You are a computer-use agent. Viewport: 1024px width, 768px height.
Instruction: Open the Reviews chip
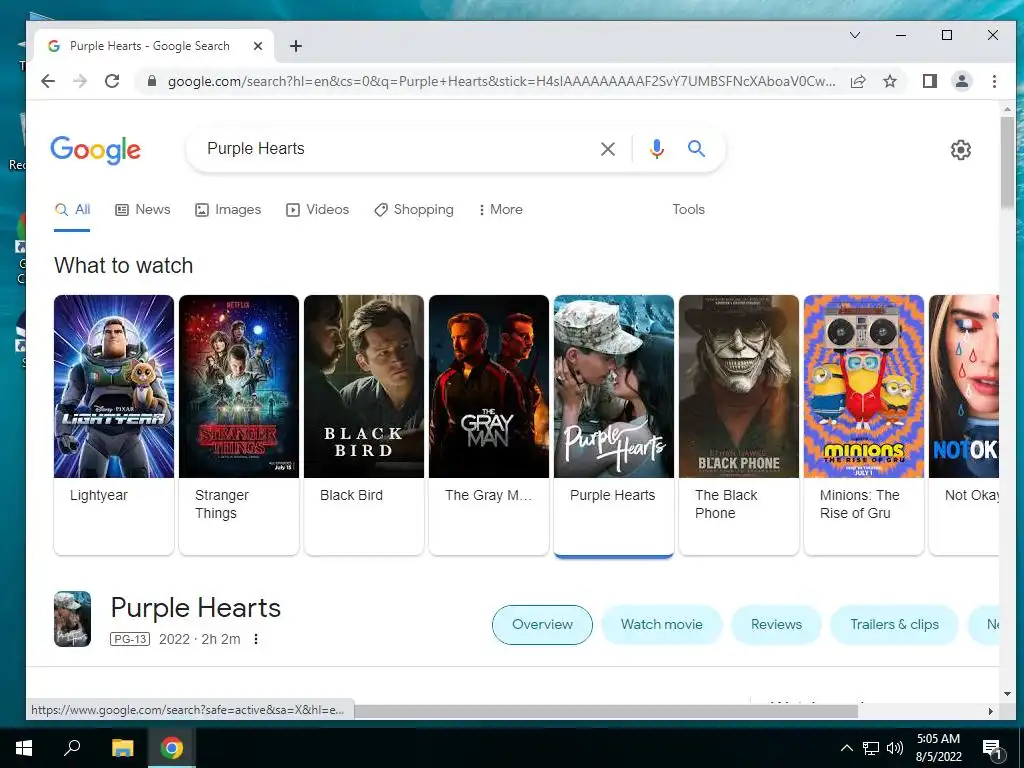[x=776, y=624]
